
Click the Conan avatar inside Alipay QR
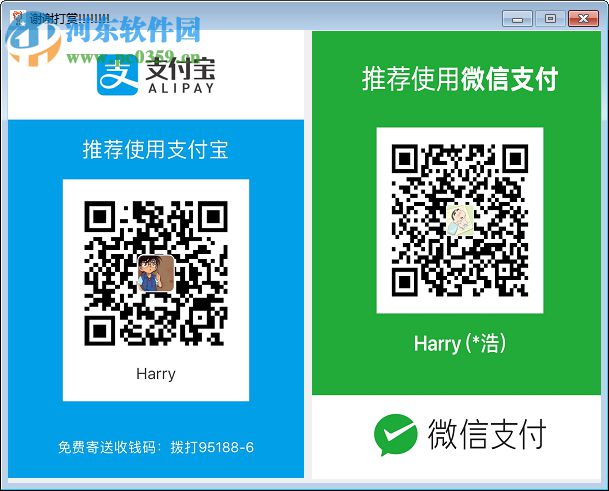click(156, 273)
